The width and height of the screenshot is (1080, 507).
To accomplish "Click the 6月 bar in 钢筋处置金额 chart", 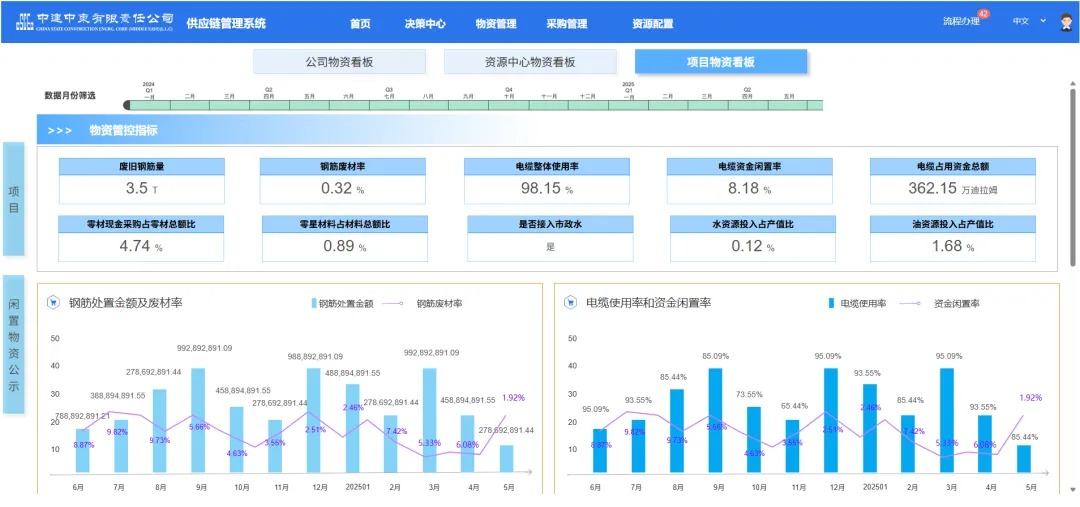I will (x=83, y=451).
